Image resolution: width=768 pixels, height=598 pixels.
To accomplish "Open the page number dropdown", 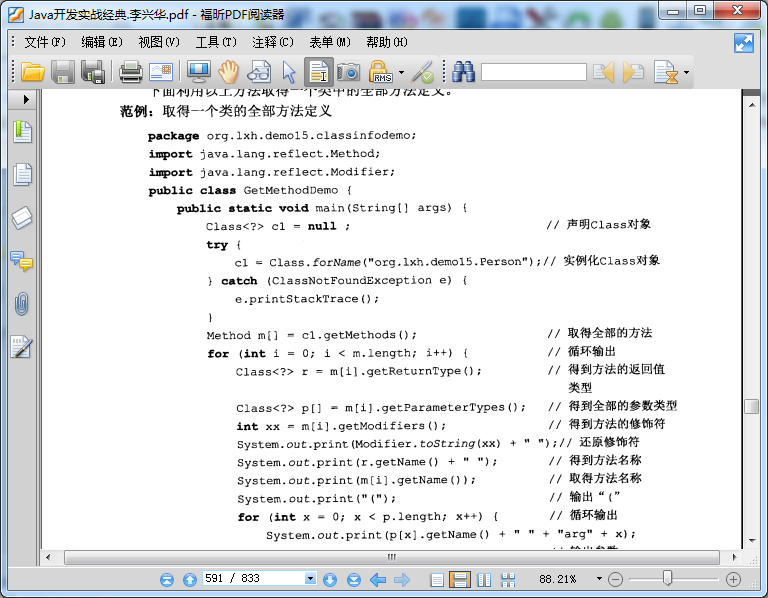I will coord(311,578).
